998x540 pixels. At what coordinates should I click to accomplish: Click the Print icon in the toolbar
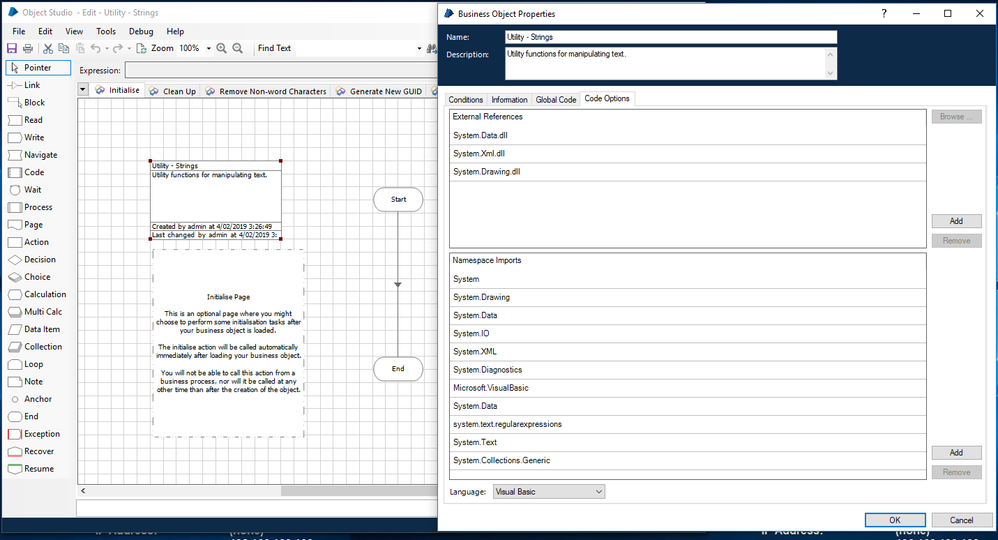(x=27, y=48)
